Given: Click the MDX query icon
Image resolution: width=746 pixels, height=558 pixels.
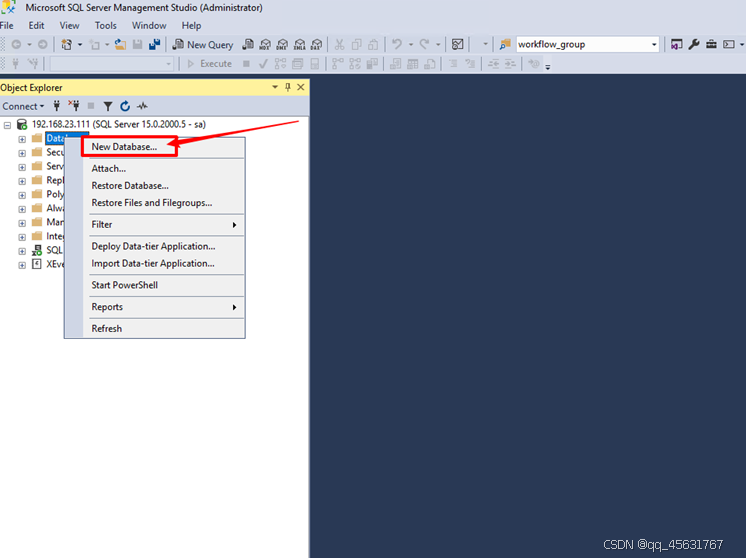Looking at the screenshot, I should coord(265,45).
